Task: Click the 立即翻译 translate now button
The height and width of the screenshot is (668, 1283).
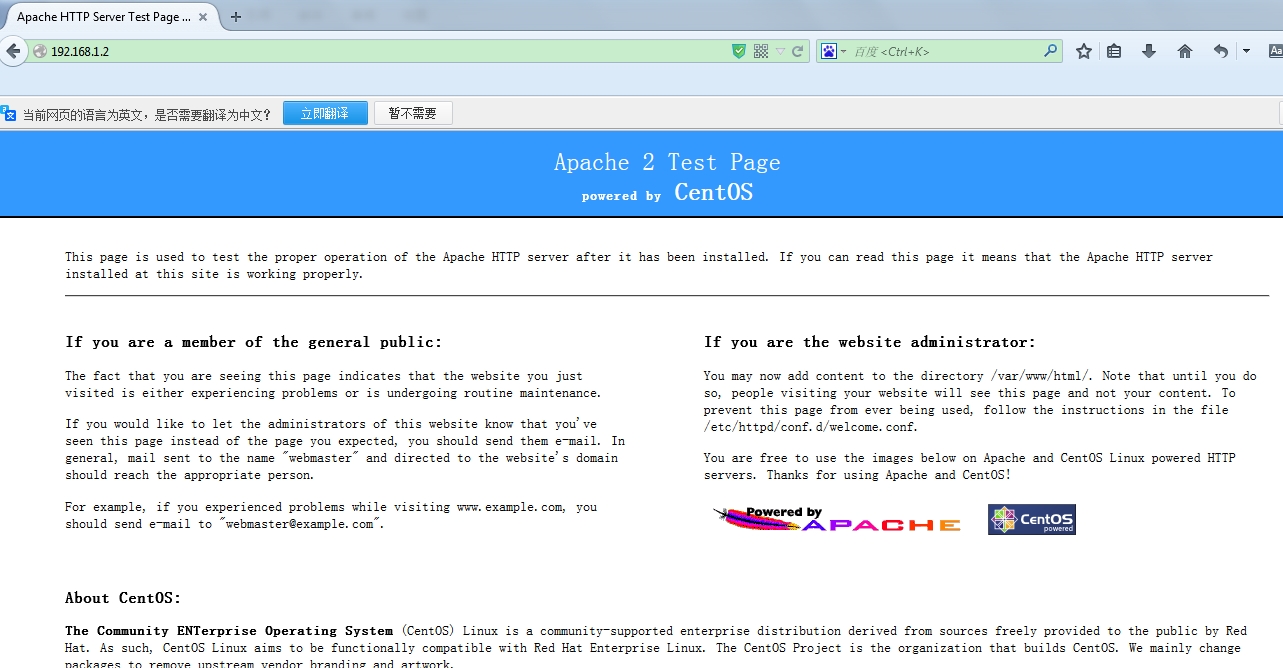Action: click(325, 113)
